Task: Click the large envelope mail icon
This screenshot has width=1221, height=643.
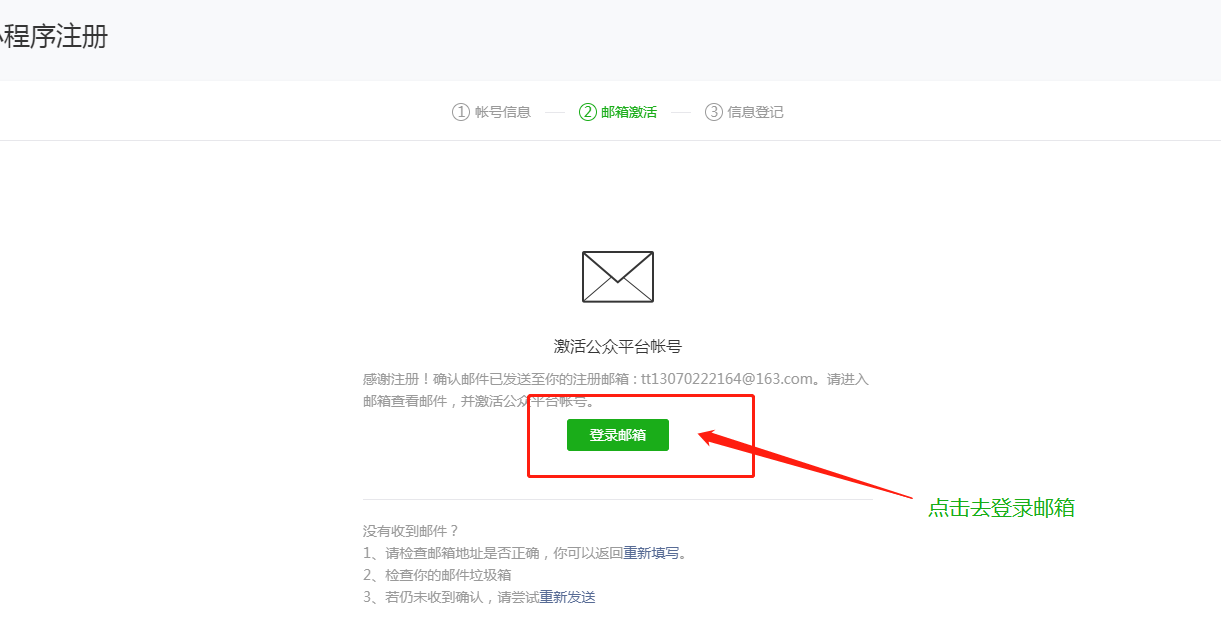Action: [x=618, y=276]
